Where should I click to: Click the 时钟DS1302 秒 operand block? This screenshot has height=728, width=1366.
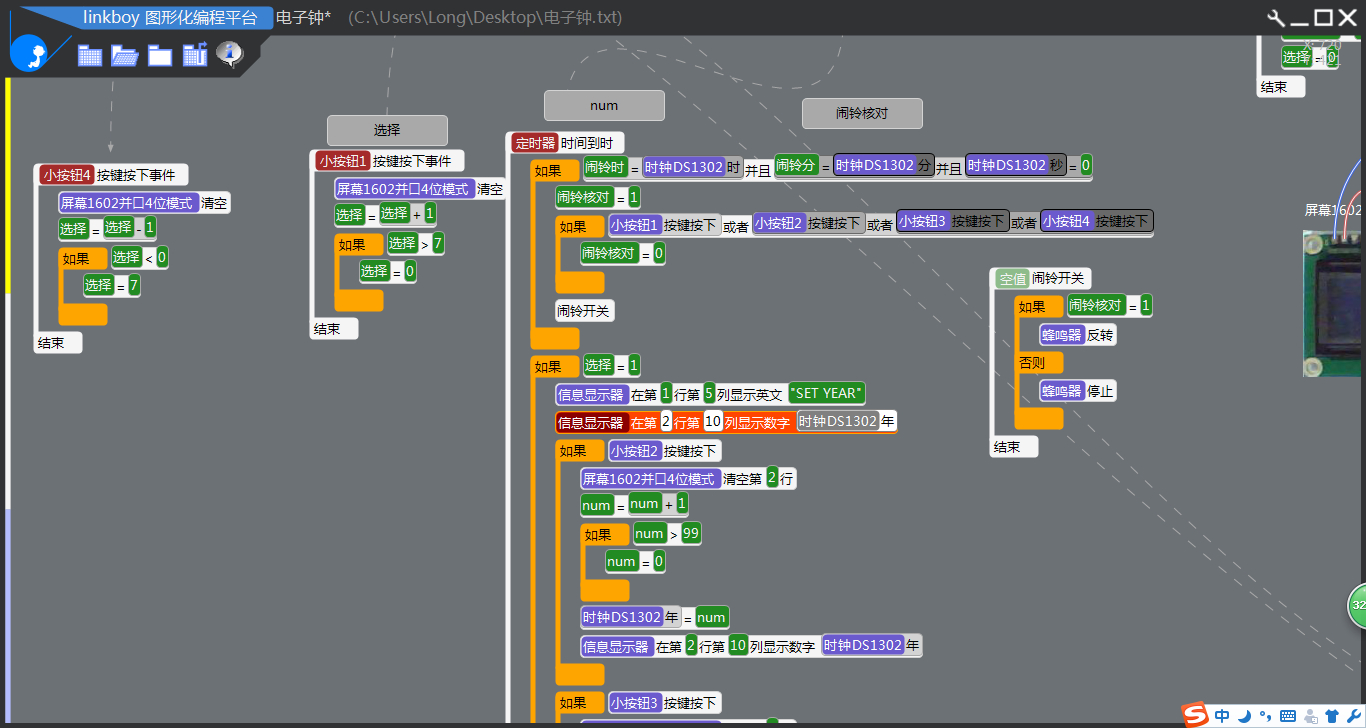coord(1016,165)
